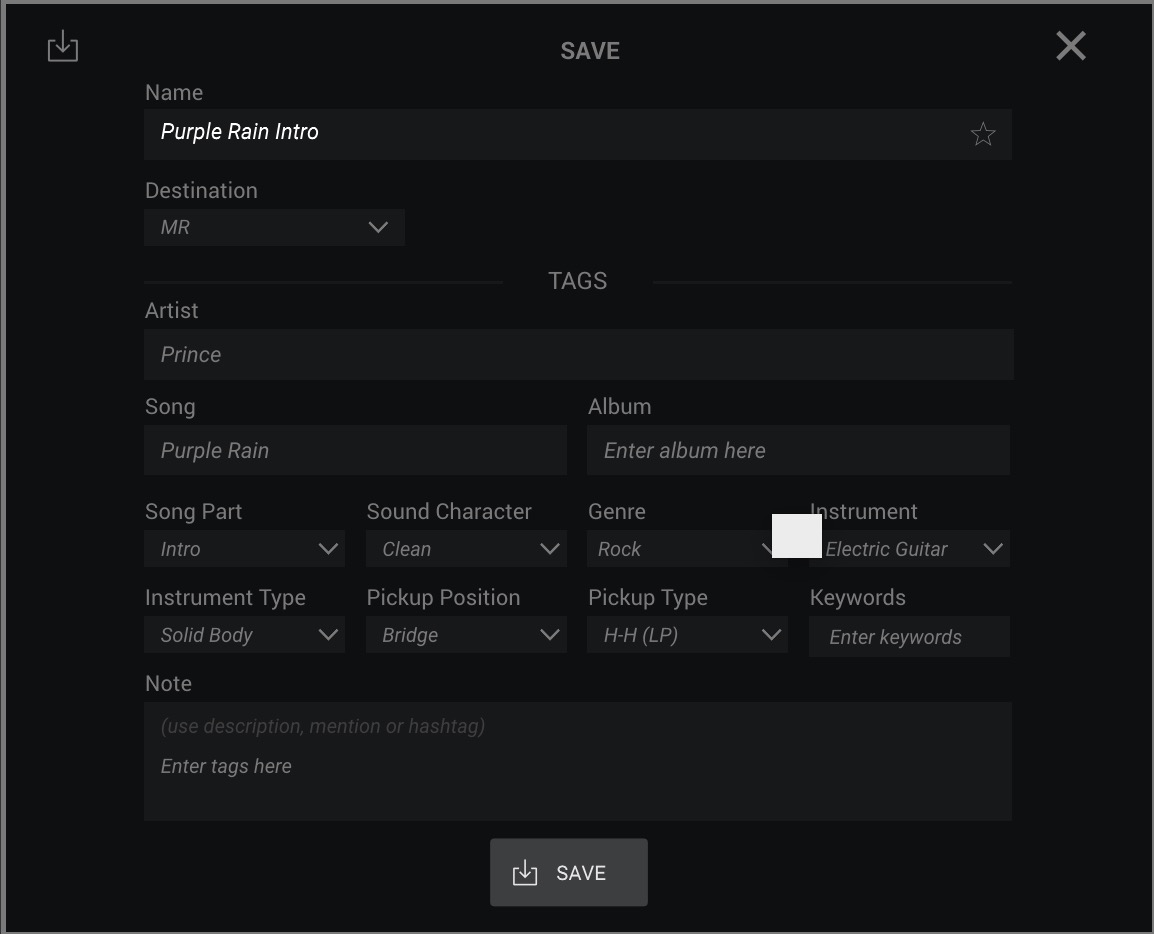Open the Pickup Position dropdown set to Bridge
This screenshot has height=934, width=1154.
pyautogui.click(x=467, y=634)
